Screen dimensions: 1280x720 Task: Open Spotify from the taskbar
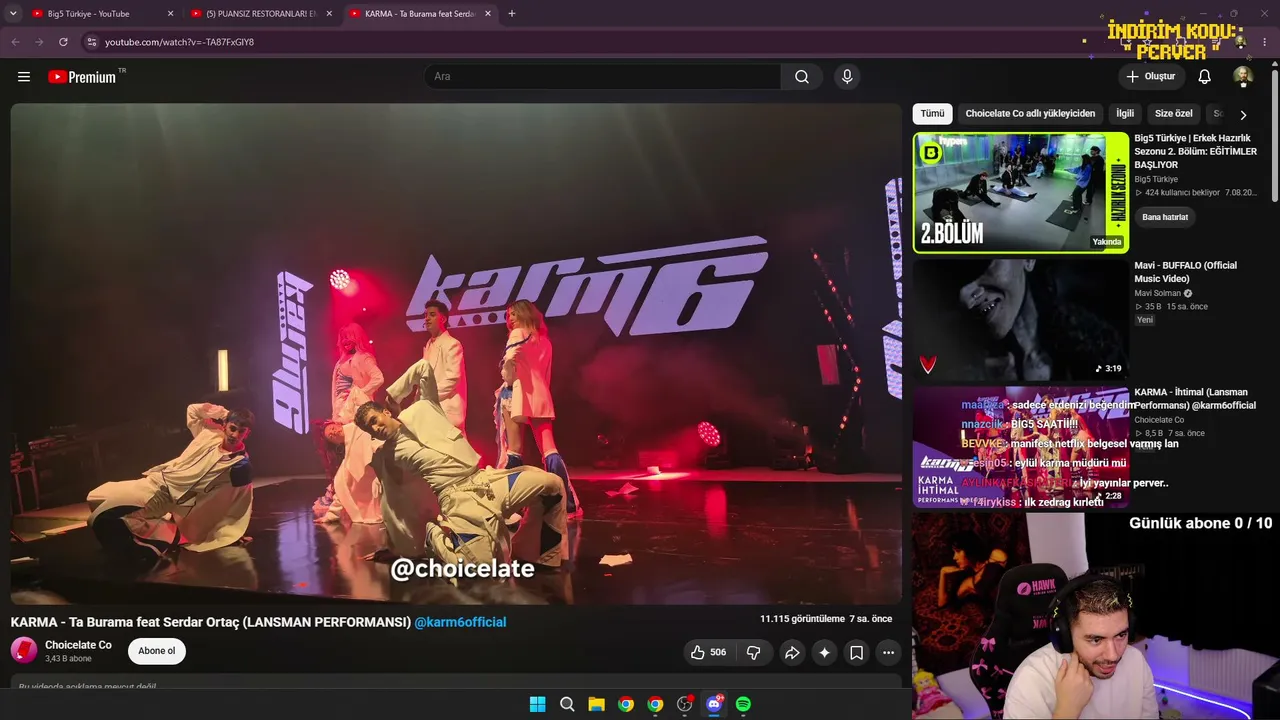coord(743,704)
